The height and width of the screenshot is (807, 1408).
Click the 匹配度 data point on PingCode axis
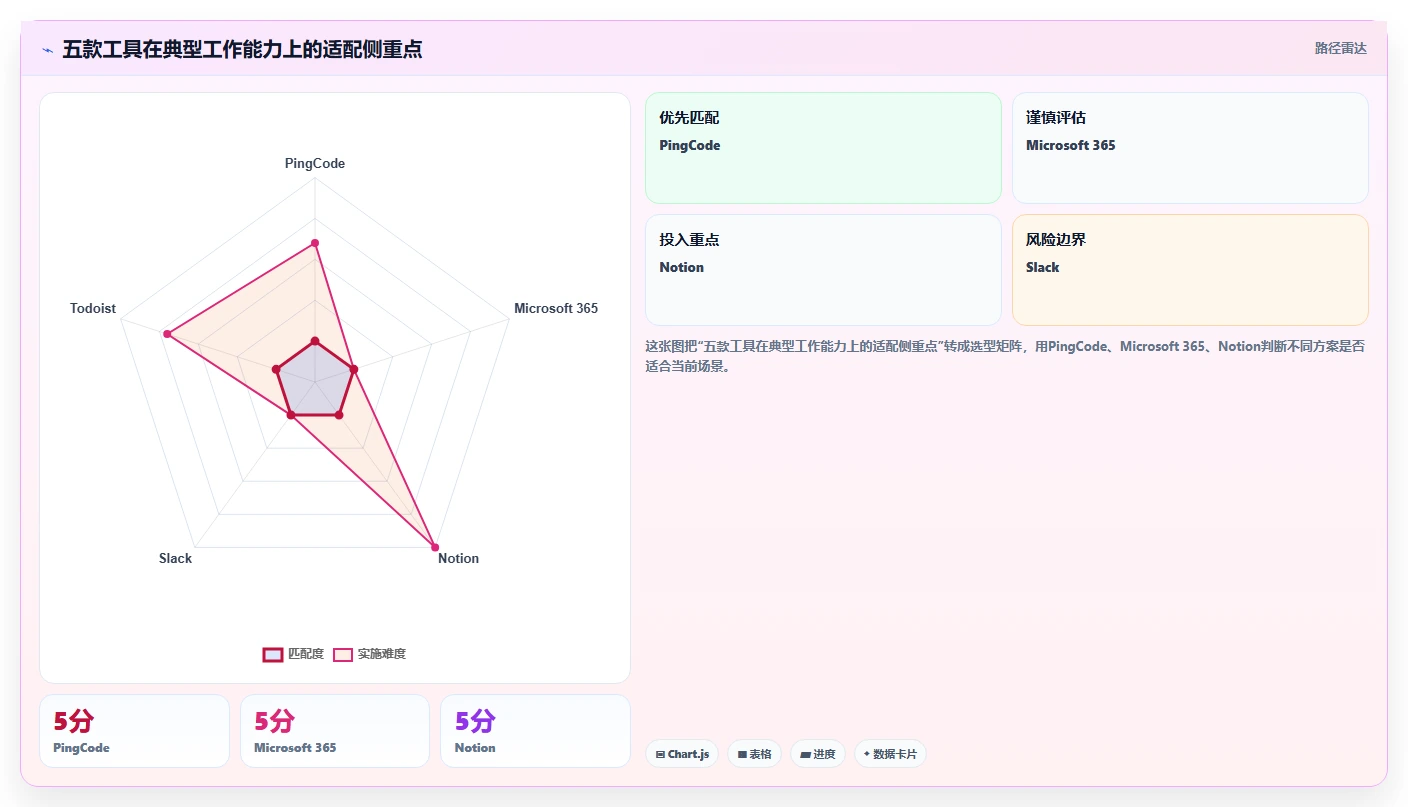[x=315, y=342]
